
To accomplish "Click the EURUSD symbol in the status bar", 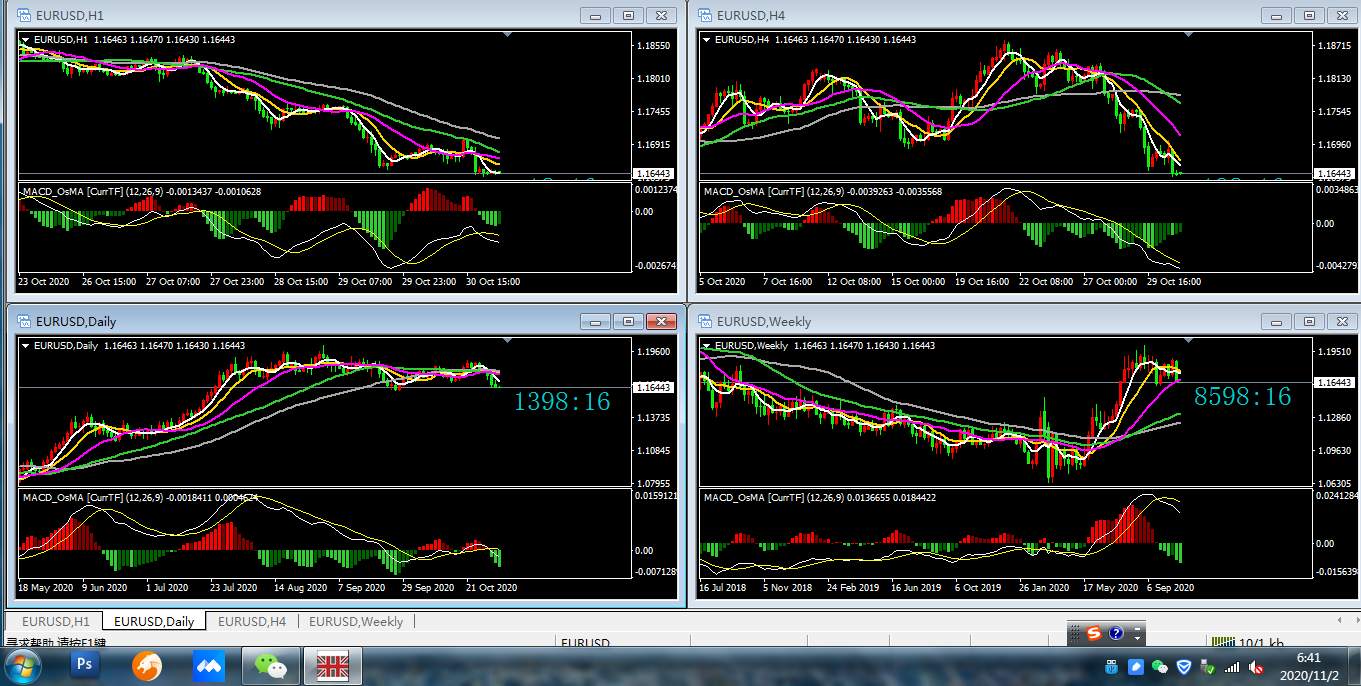I will point(586,643).
